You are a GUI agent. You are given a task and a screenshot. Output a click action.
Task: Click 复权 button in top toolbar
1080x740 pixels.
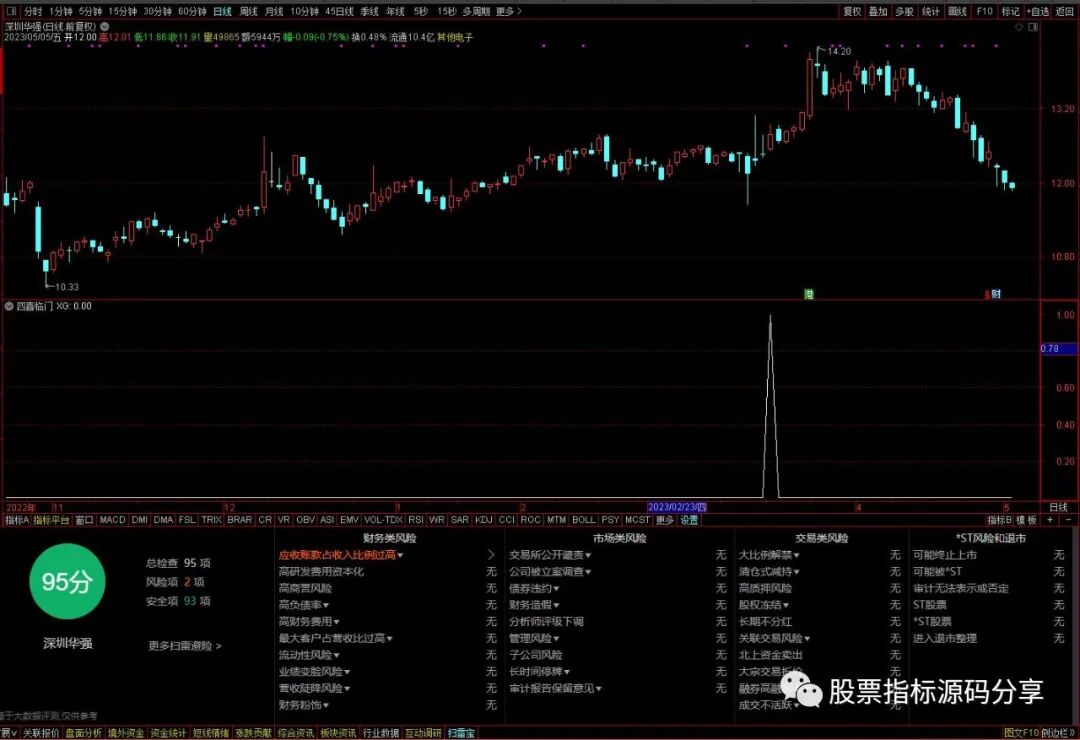pyautogui.click(x=852, y=12)
